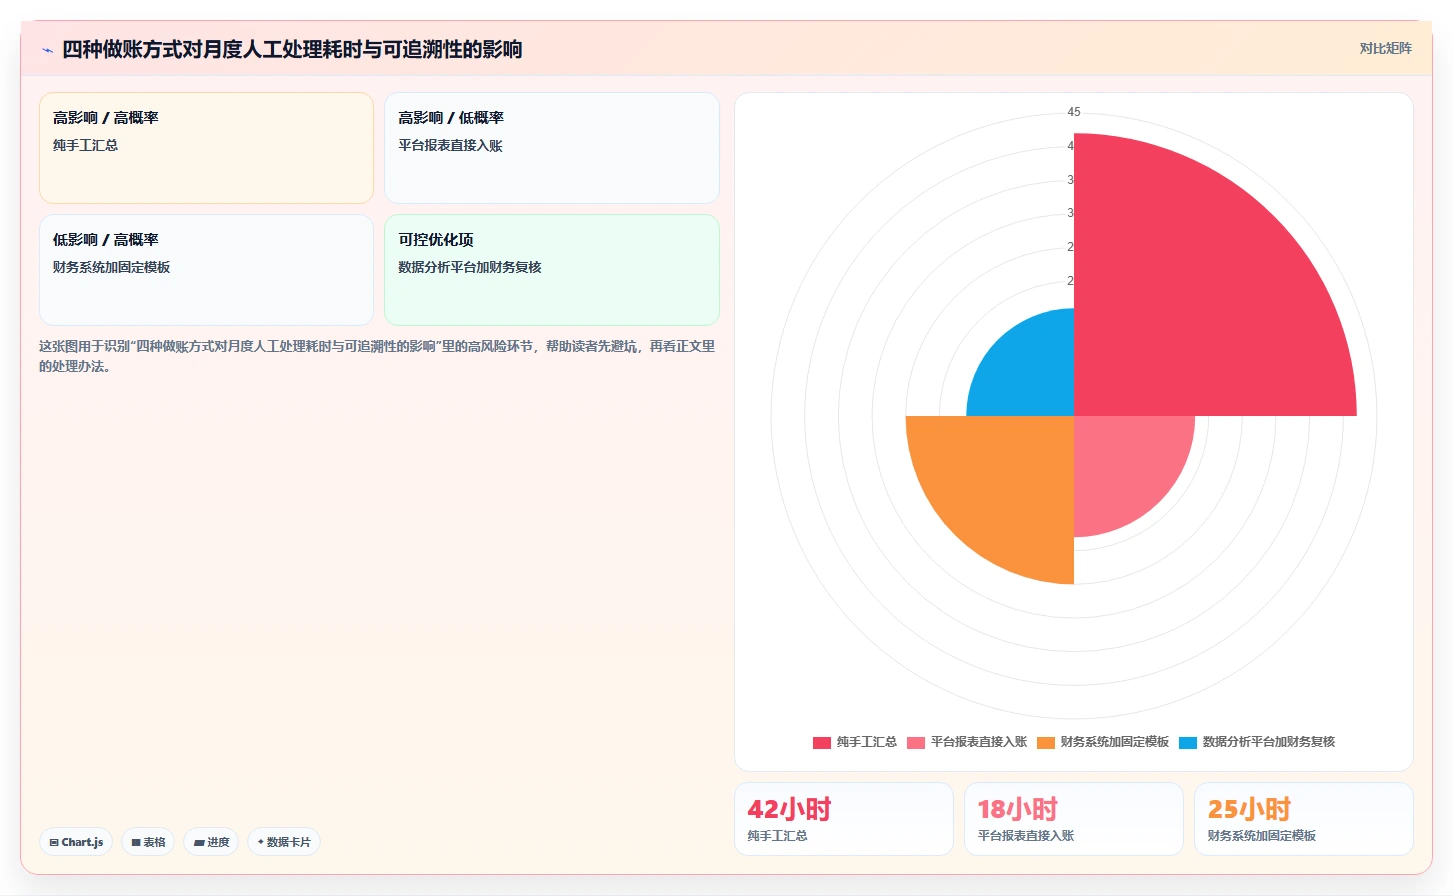The image size is (1453, 896).
Task: Click the 对比矩阵 label in header
Action: pyautogui.click(x=1385, y=49)
